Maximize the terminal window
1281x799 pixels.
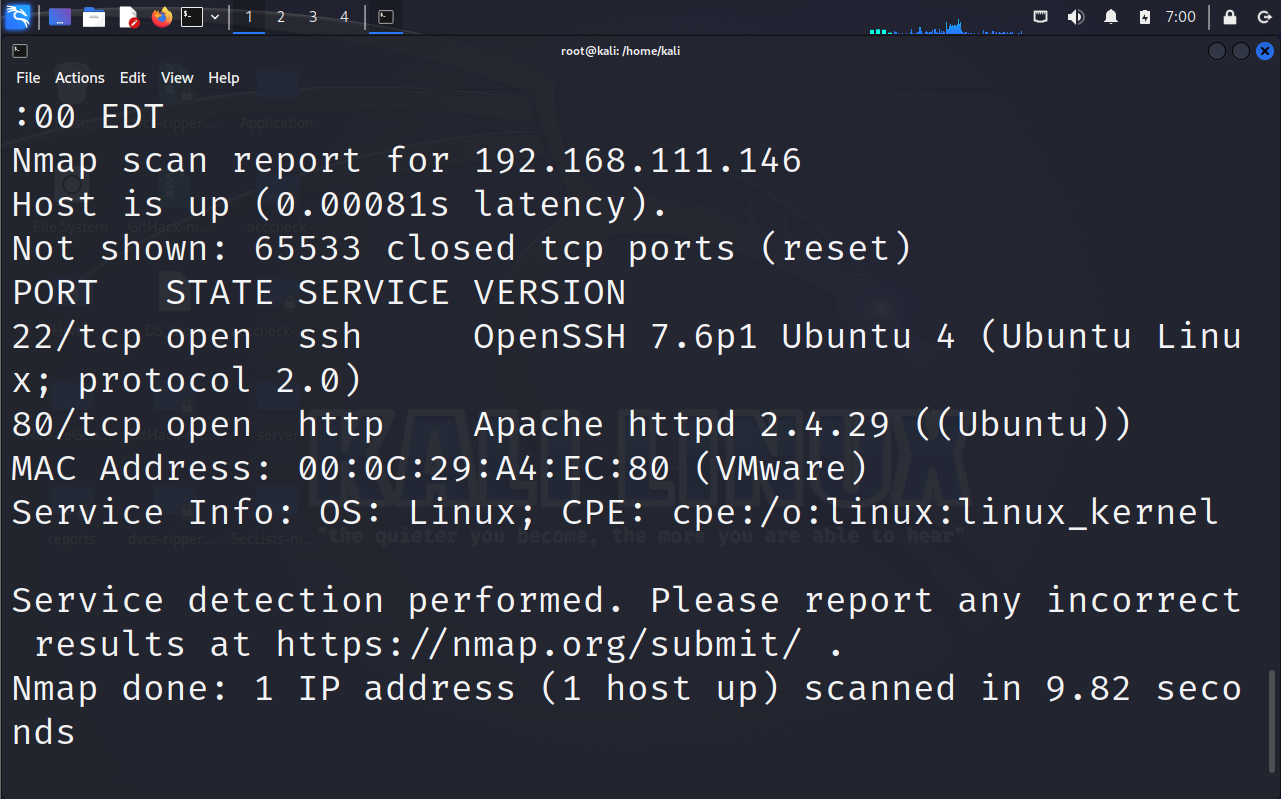point(1241,51)
